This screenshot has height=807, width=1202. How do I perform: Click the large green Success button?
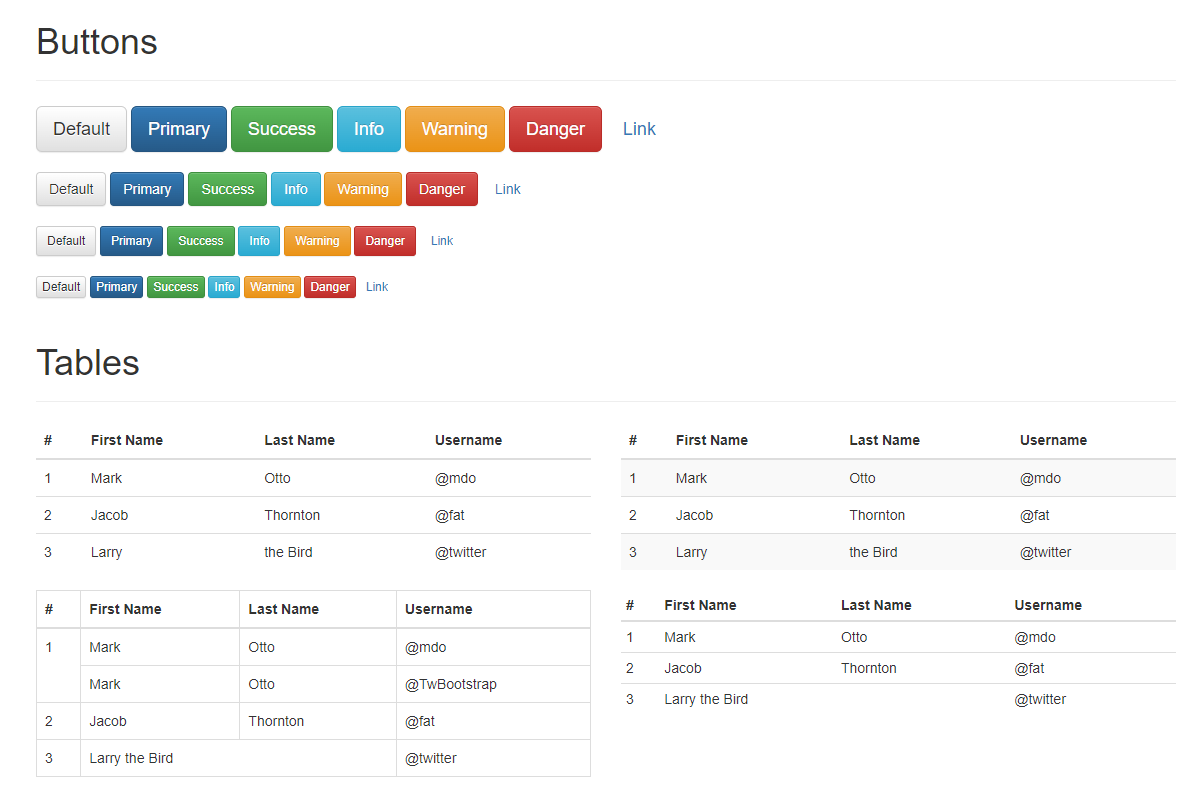click(282, 129)
